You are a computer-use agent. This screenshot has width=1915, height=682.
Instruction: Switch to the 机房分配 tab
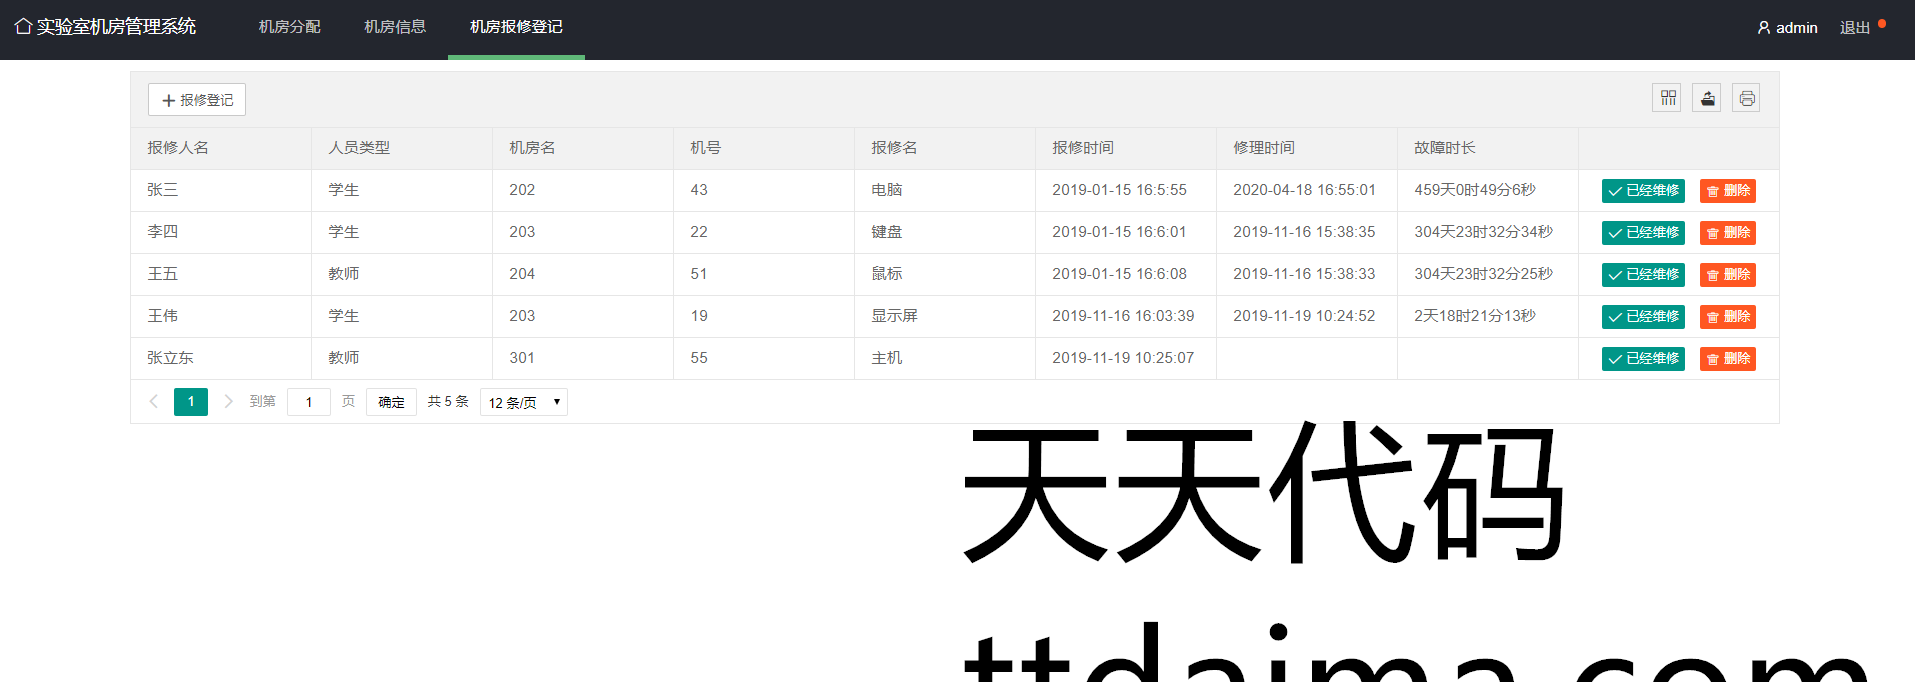(x=289, y=27)
